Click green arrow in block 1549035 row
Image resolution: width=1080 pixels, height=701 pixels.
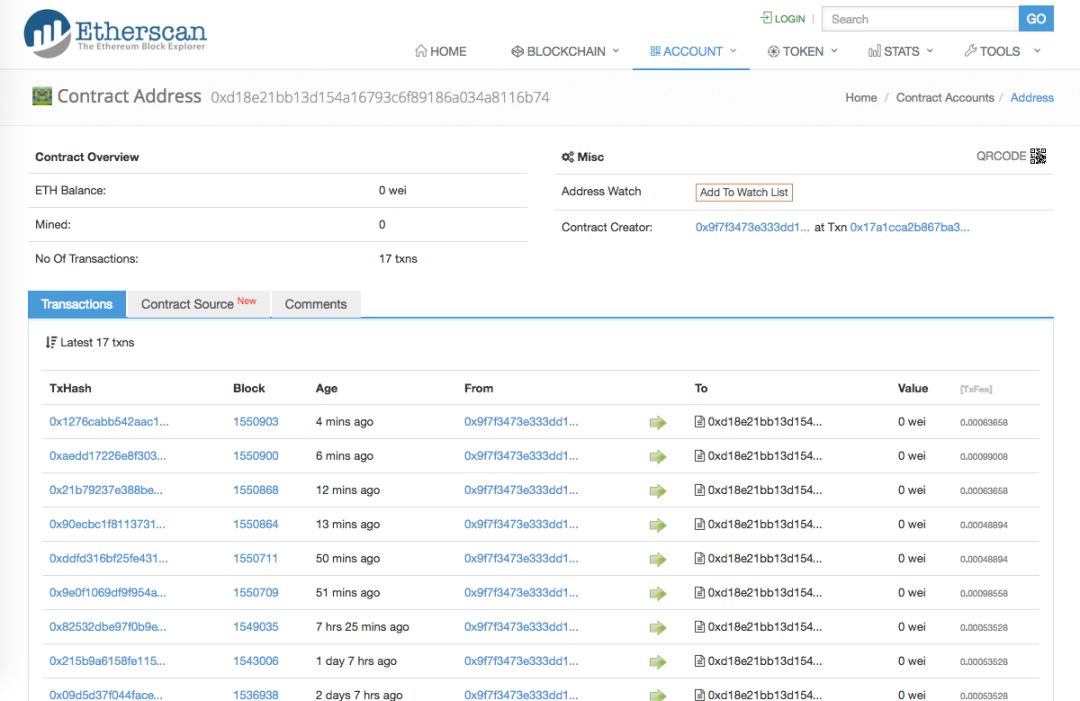[658, 627]
